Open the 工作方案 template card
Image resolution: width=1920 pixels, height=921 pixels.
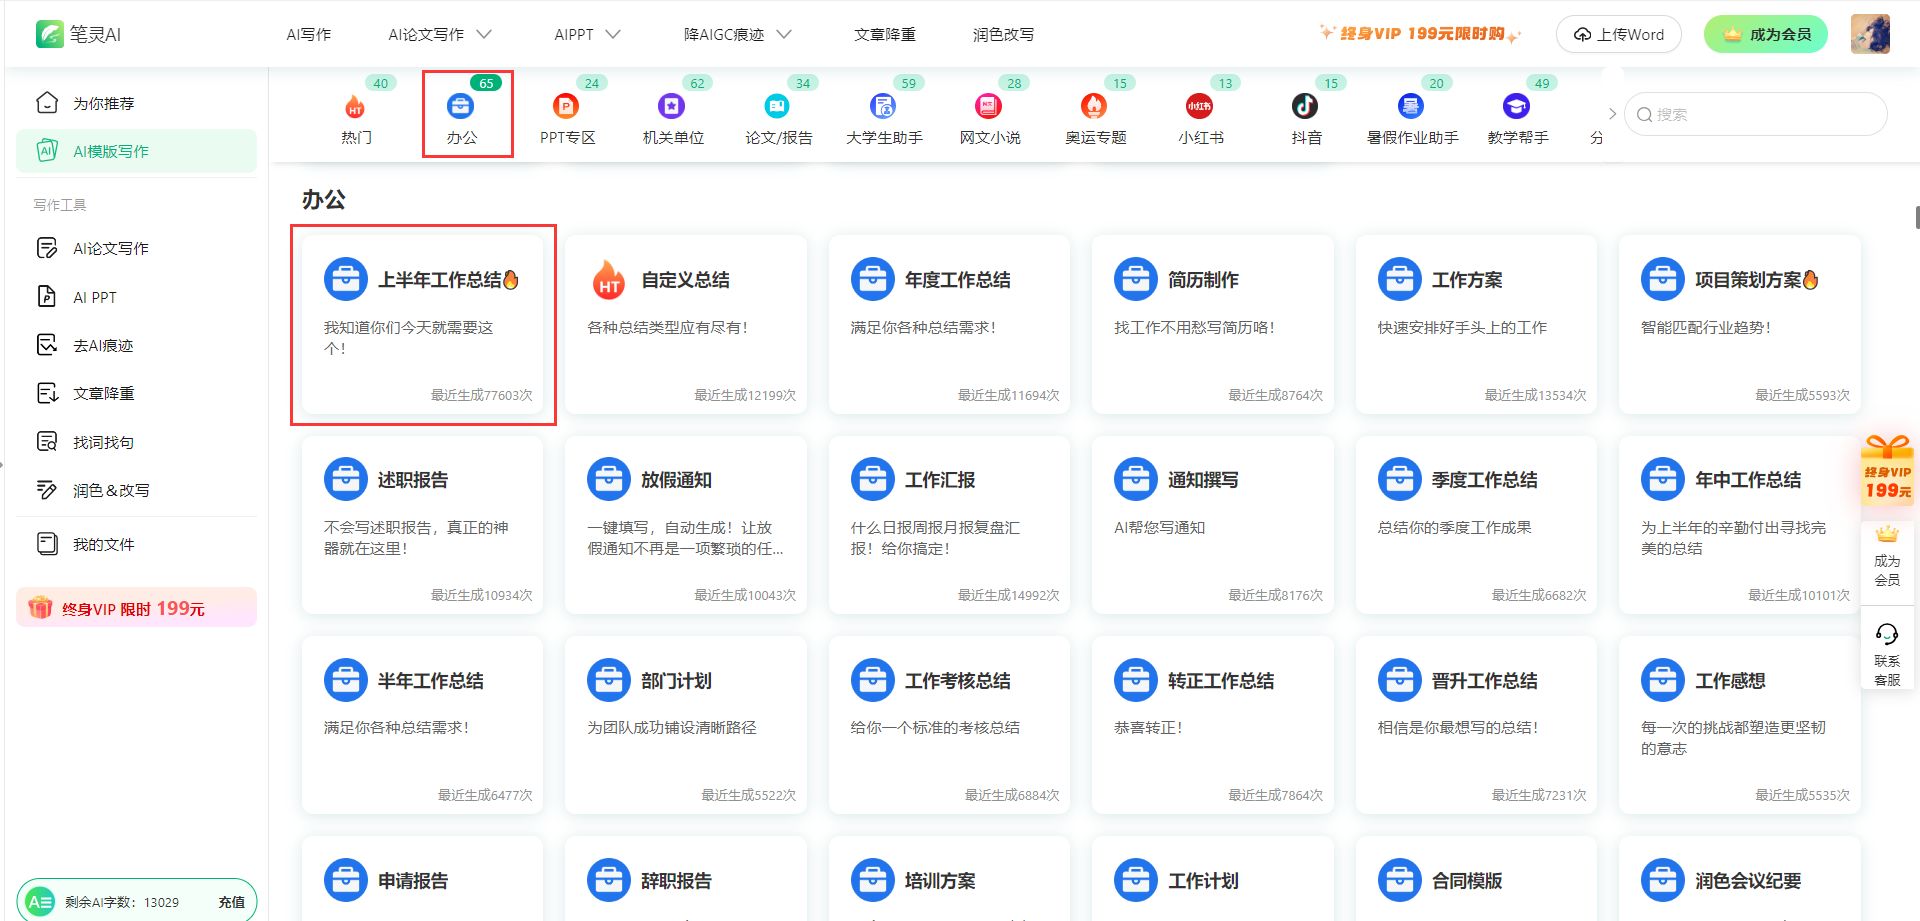1477,324
